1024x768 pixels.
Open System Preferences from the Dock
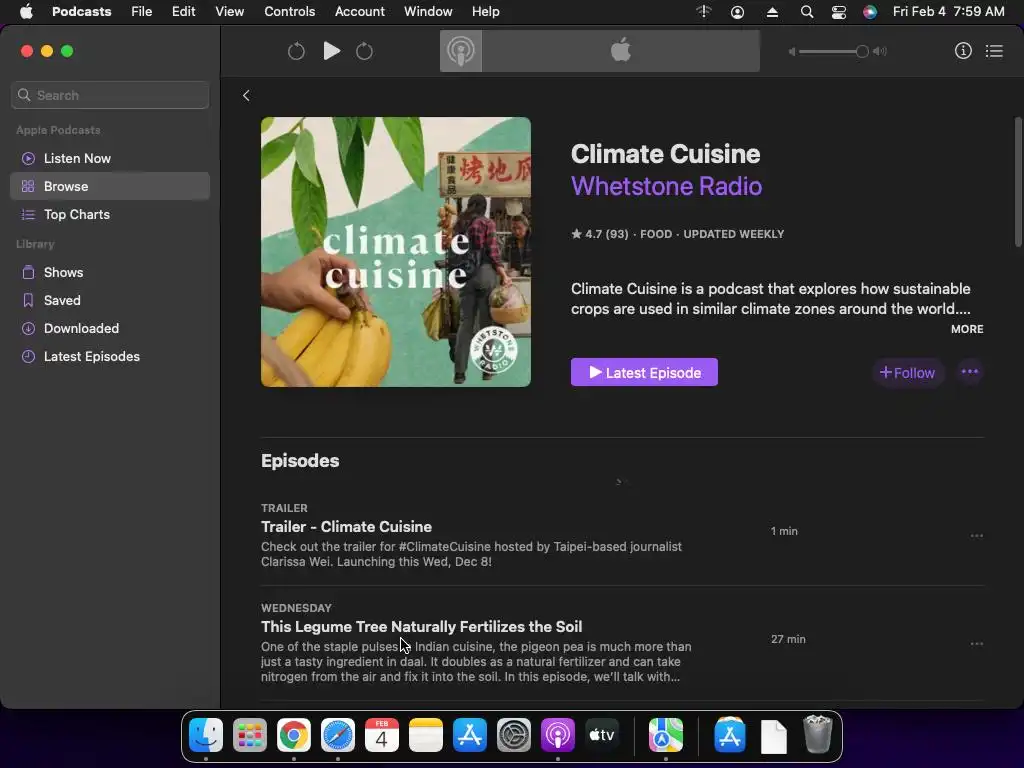514,735
